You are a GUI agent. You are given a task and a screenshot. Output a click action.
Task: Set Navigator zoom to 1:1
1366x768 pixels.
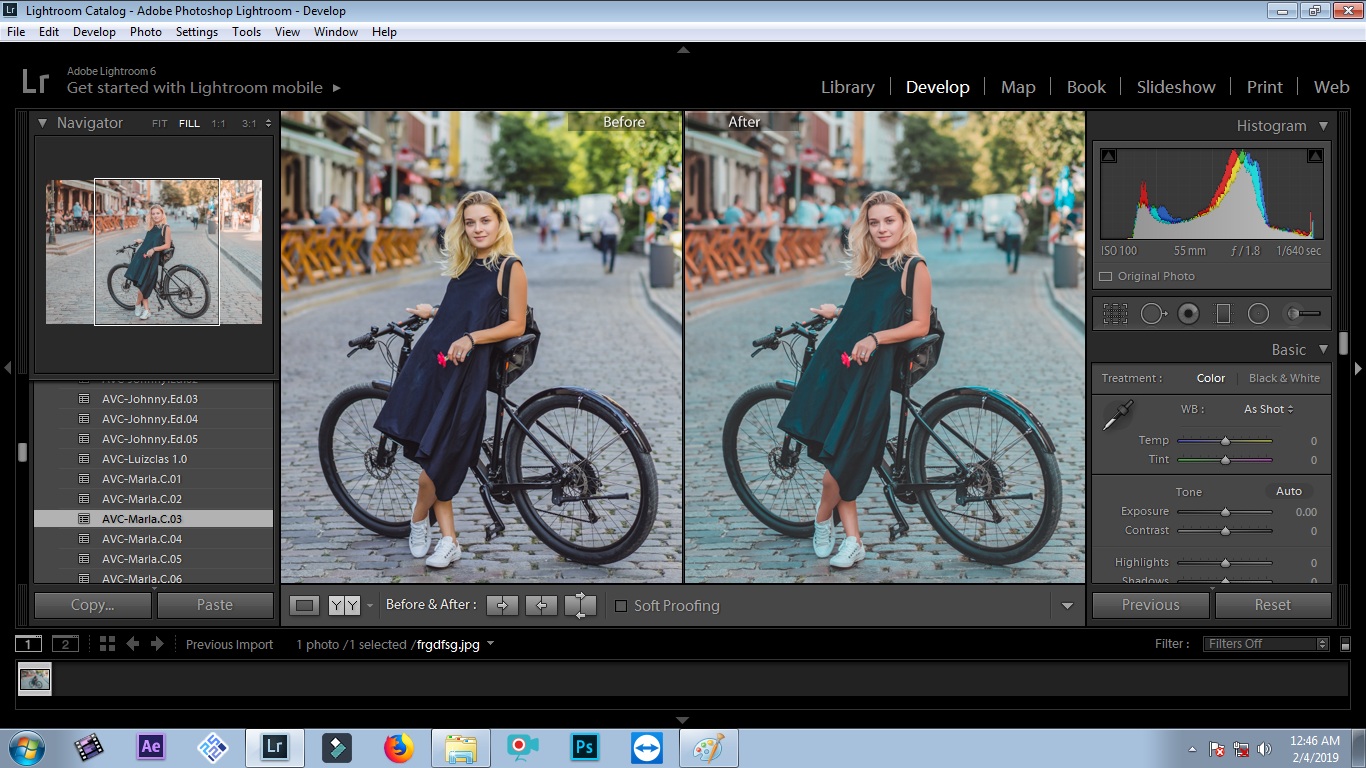218,124
